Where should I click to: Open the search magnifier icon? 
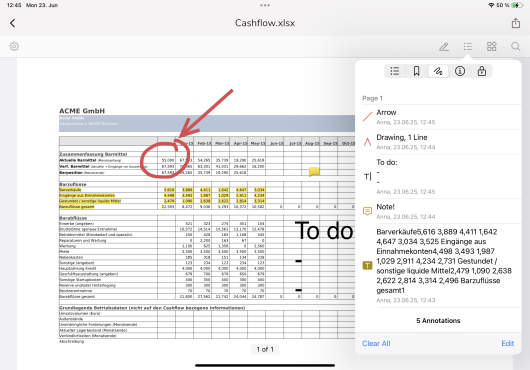coord(515,46)
